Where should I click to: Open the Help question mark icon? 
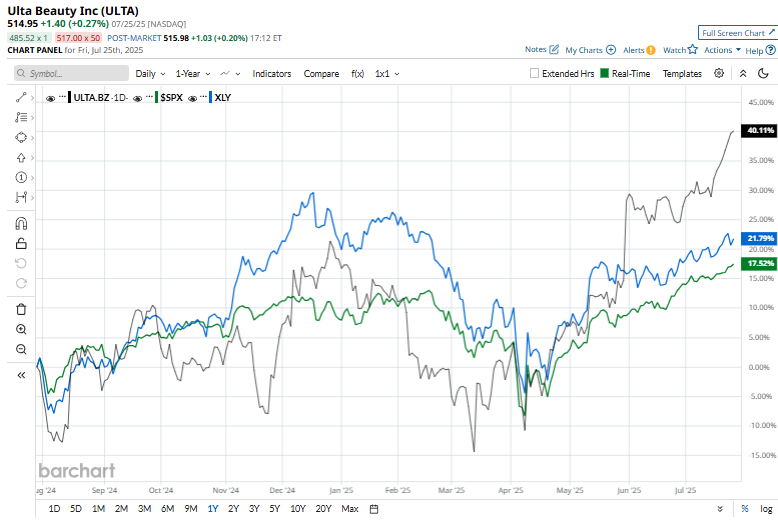[770, 50]
